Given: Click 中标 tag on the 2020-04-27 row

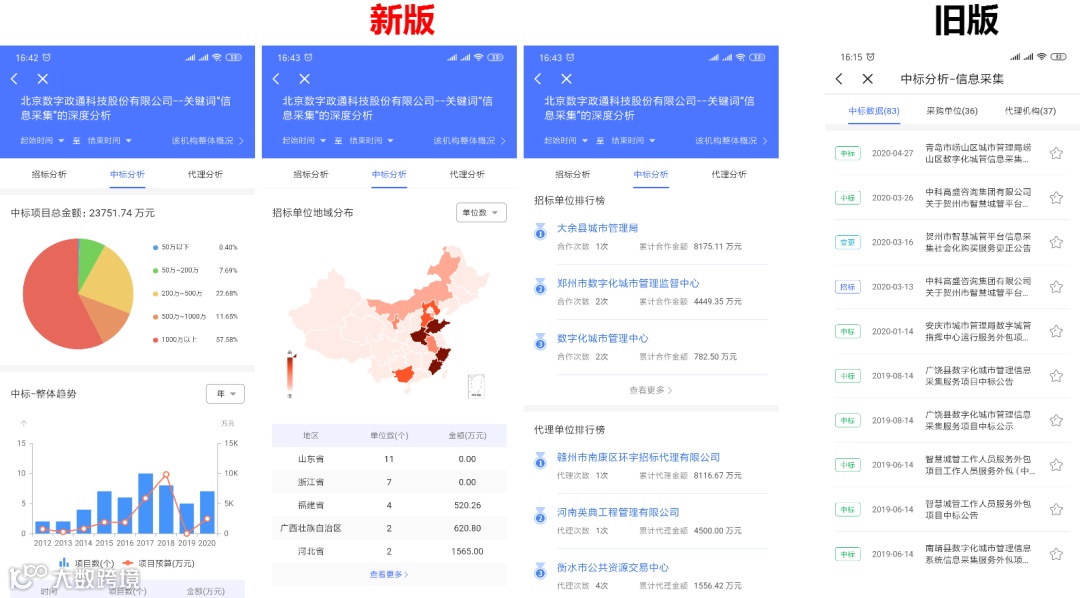Looking at the screenshot, I should tap(848, 153).
